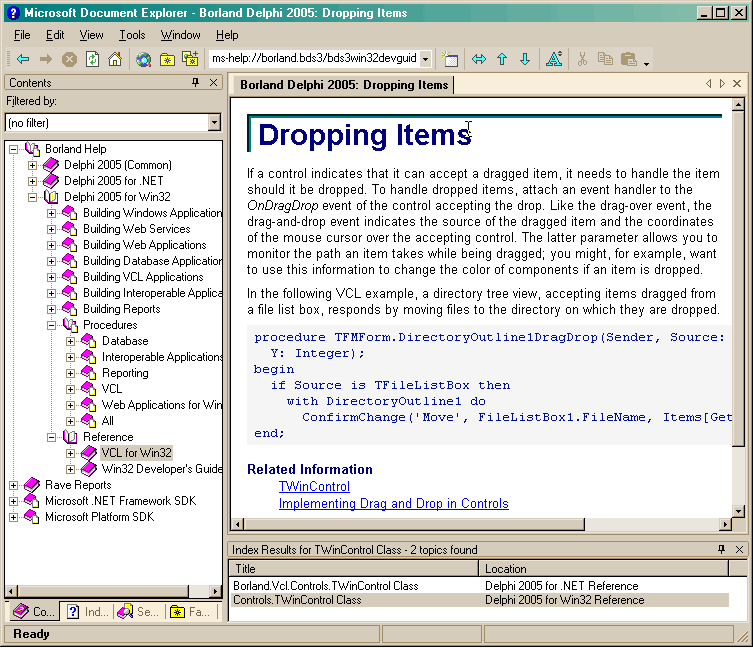Click the Font Size toolbar icon
Viewport: 753px width, 650px height.
click(x=554, y=59)
